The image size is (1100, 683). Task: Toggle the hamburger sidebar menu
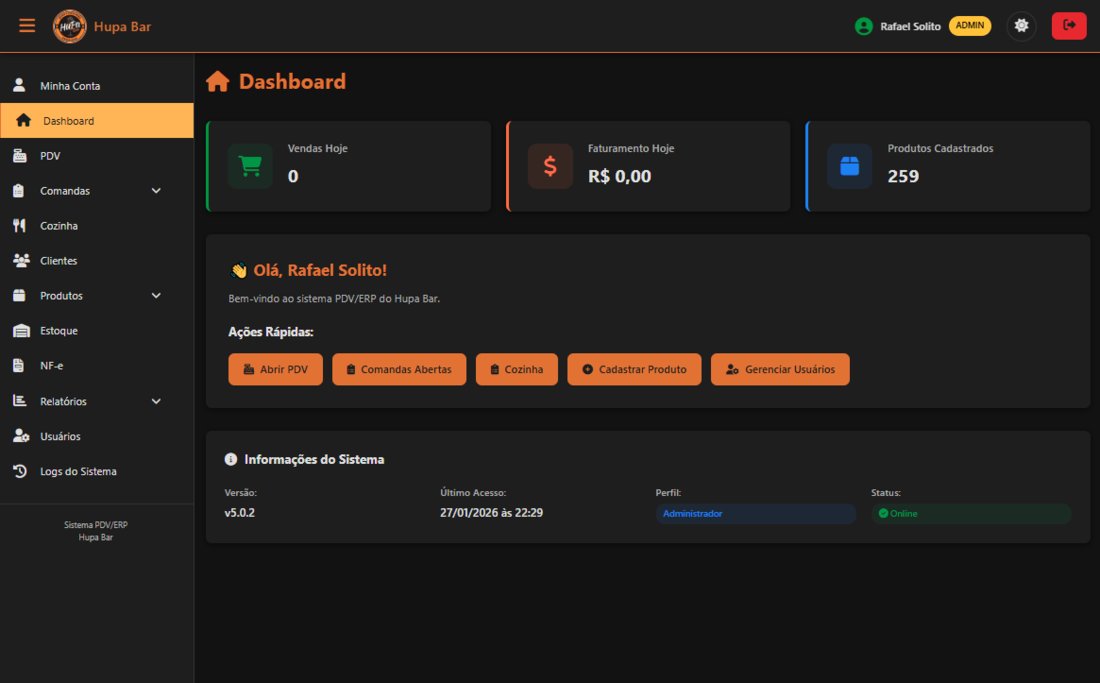27,26
